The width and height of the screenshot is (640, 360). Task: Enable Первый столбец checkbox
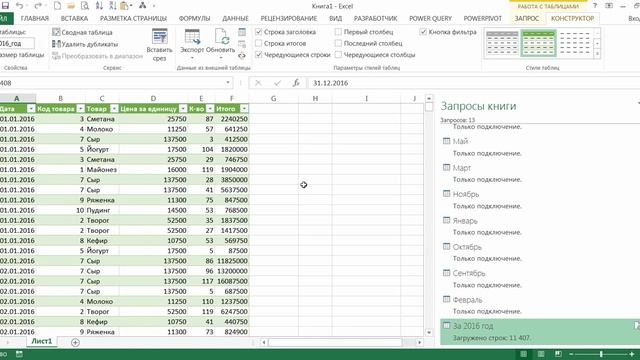click(x=338, y=31)
